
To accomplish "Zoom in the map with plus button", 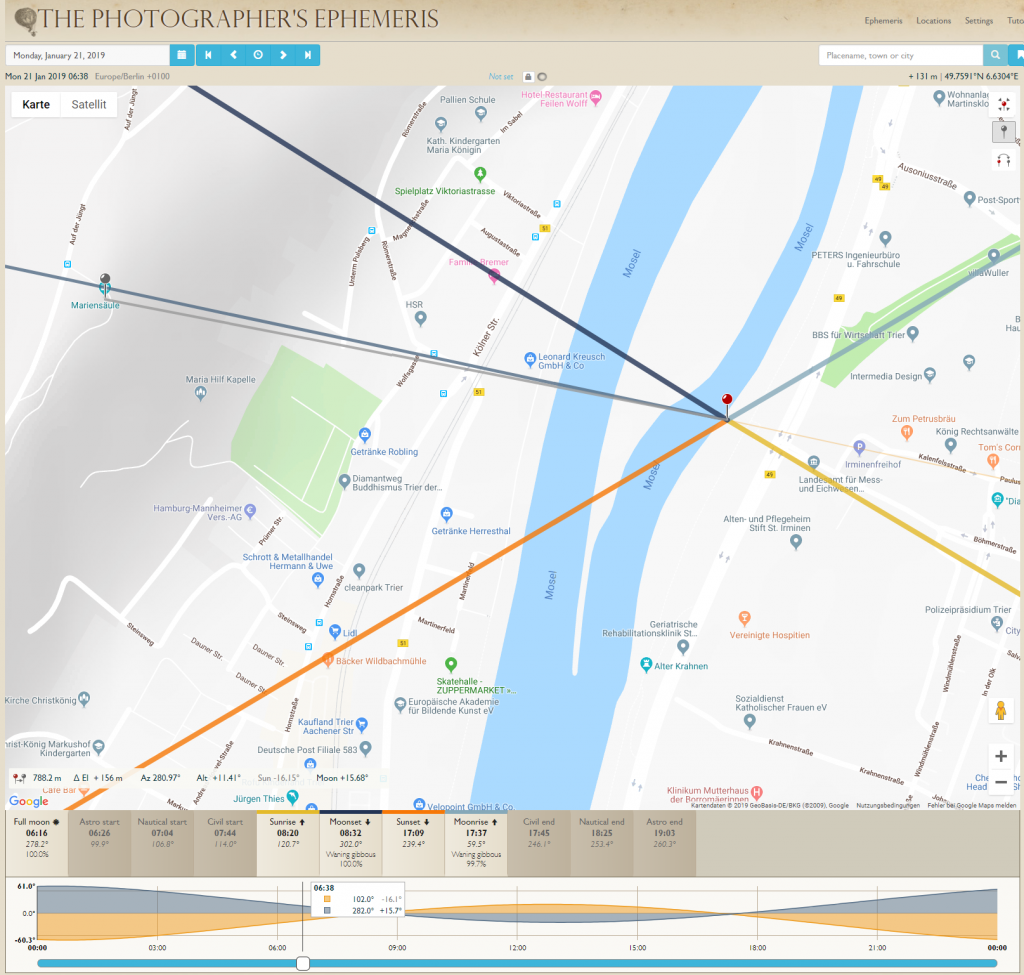I will tap(1000, 756).
